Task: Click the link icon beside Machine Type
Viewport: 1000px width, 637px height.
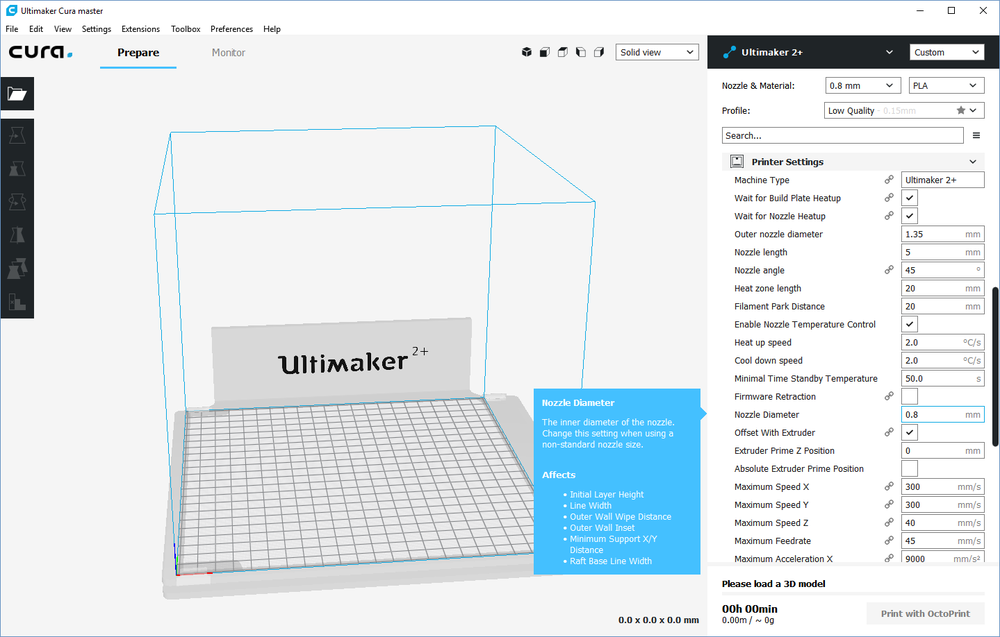Action: tap(889, 180)
